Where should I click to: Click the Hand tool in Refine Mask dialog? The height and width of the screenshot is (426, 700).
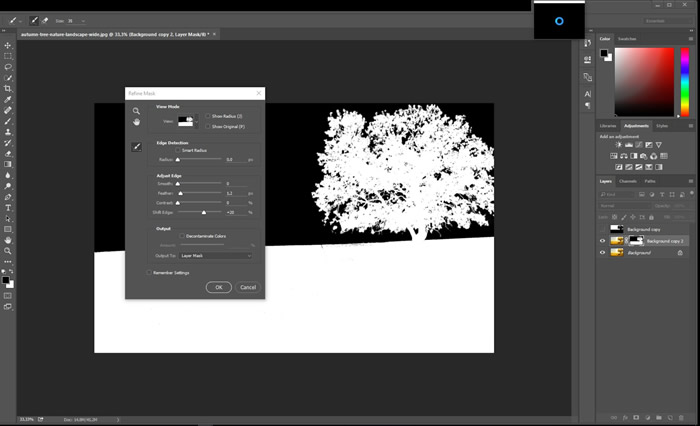pyautogui.click(x=136, y=122)
